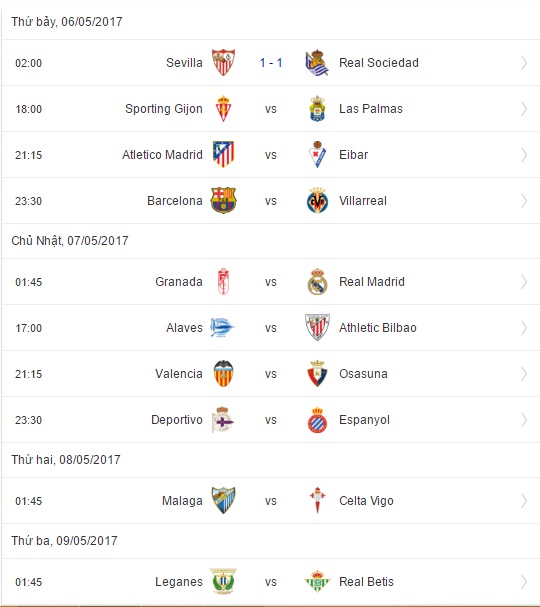Click the Villarreal yellow crest
Viewport: 540px width, 607px height.
[x=317, y=201]
